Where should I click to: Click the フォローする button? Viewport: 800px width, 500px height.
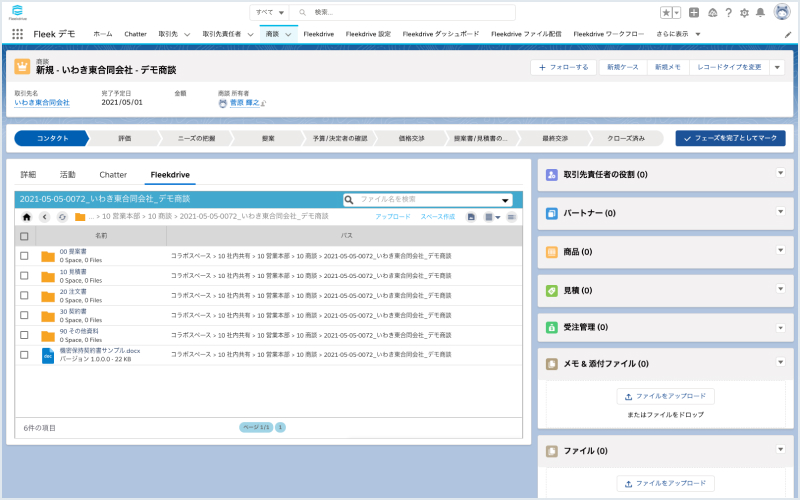pos(563,67)
